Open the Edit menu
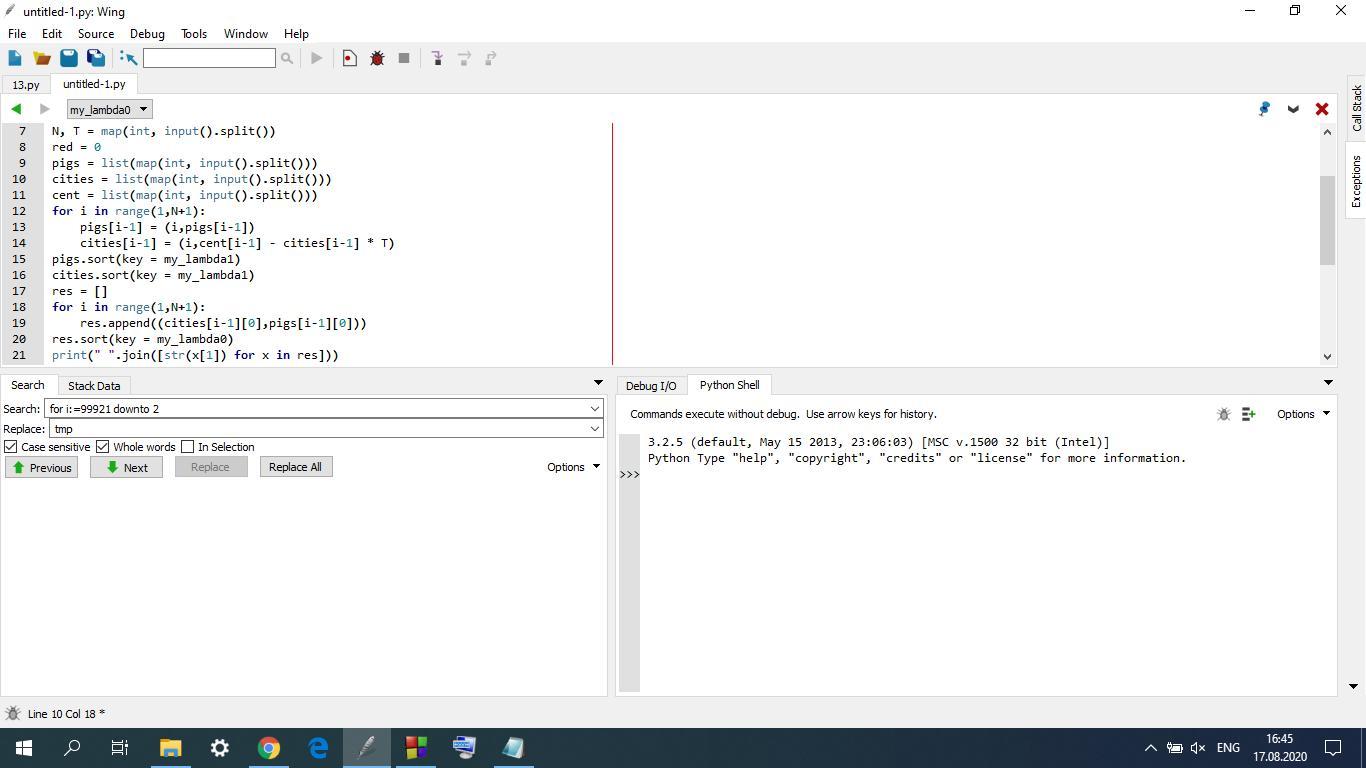Viewport: 1366px width, 768px height. [52, 33]
